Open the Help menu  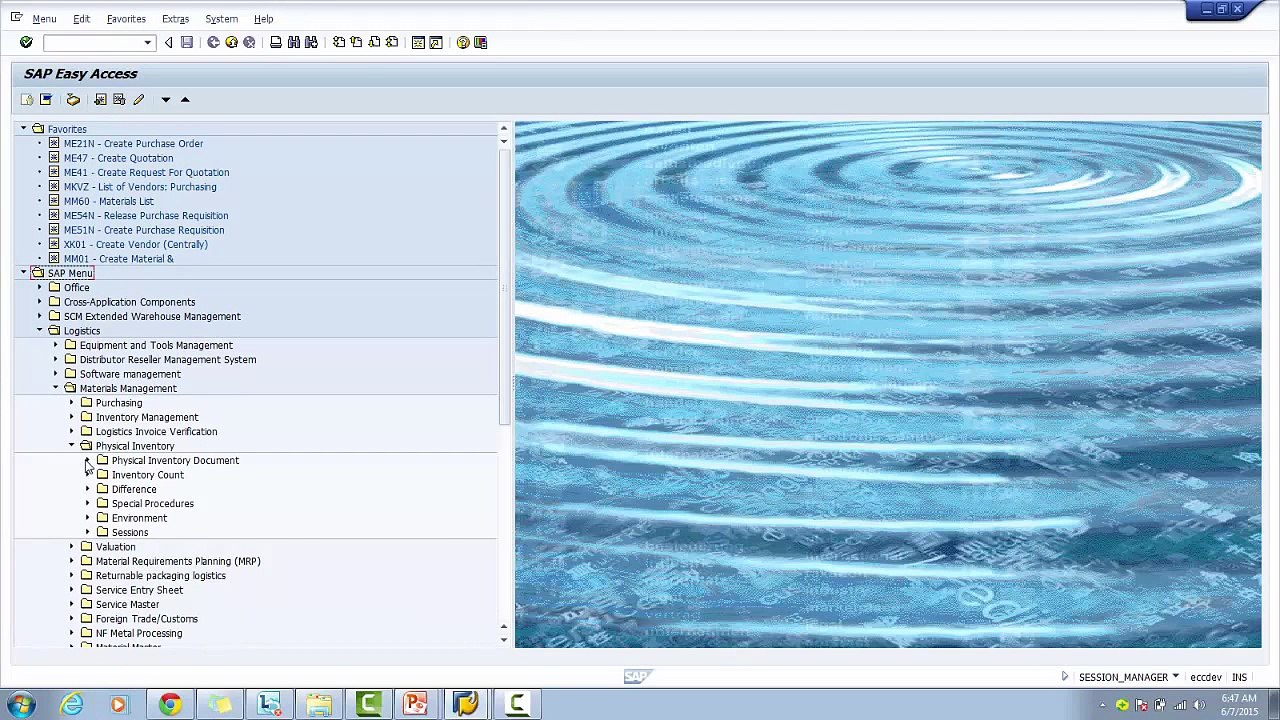[263, 19]
